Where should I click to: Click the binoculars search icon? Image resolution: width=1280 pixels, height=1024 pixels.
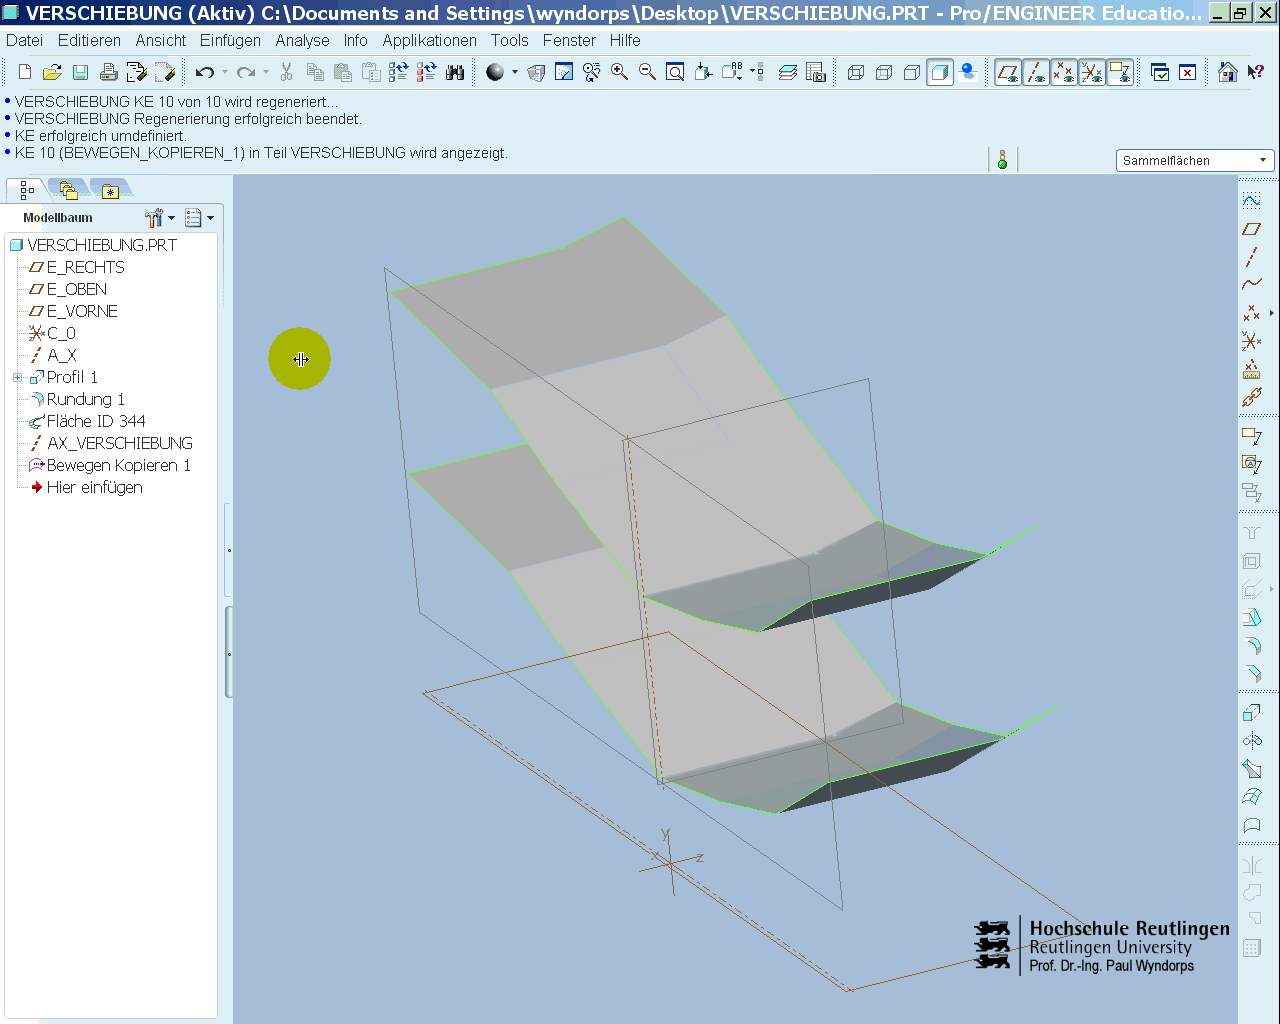pyautogui.click(x=455, y=72)
